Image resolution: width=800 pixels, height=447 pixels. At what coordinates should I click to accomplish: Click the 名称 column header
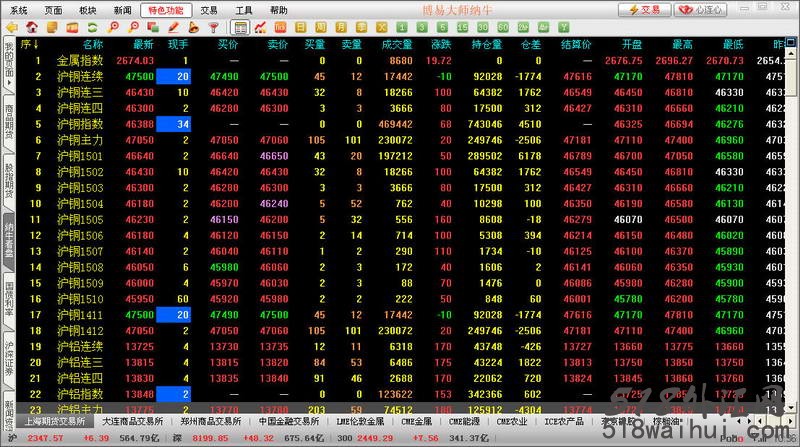click(x=93, y=45)
